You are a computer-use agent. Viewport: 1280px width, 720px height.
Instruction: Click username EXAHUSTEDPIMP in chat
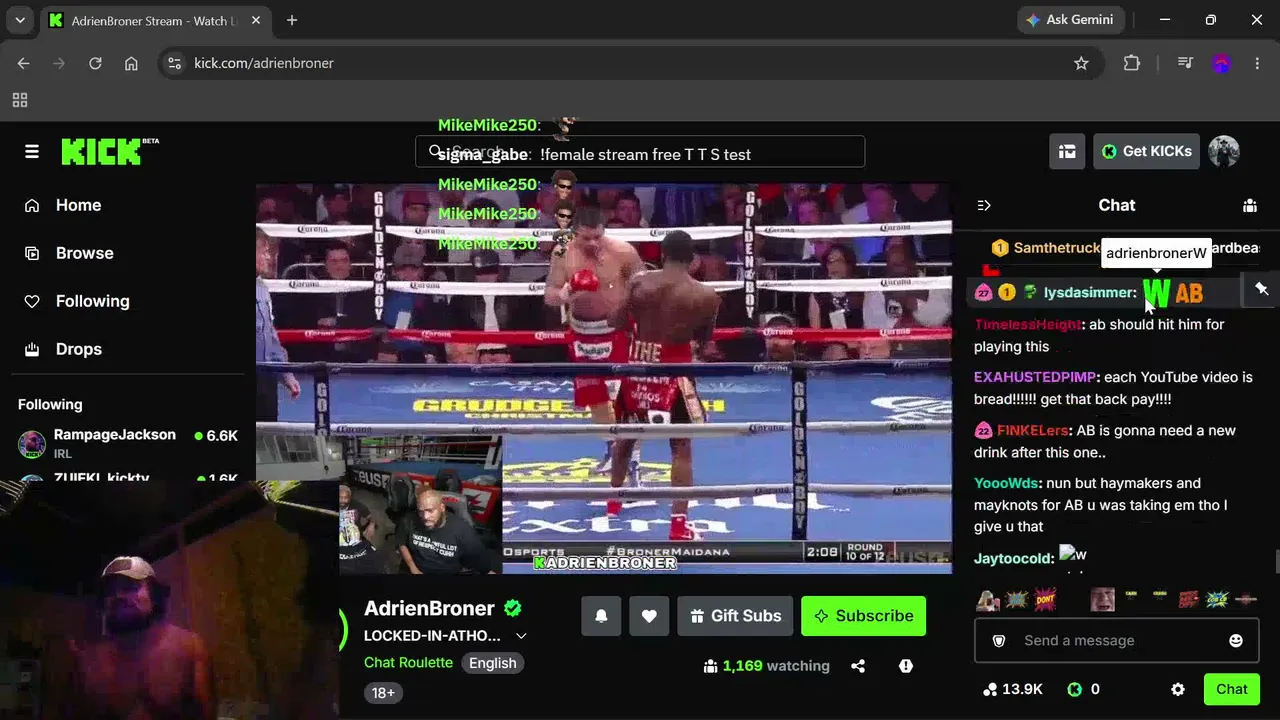coord(1035,377)
